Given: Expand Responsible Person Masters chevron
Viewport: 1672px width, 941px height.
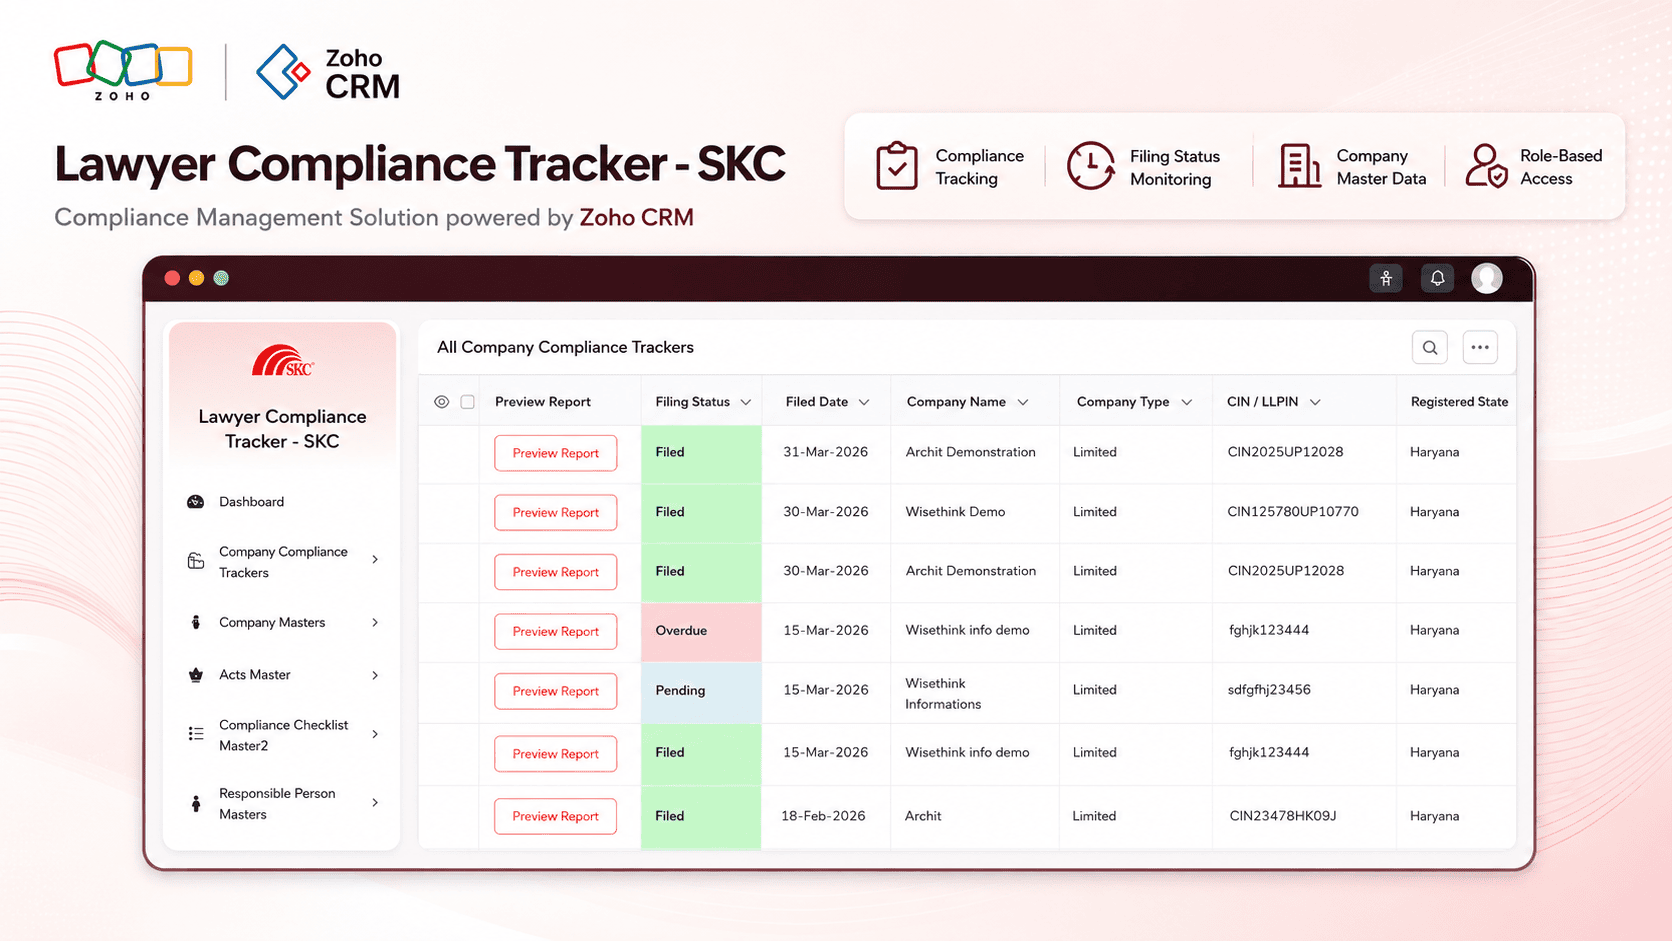Looking at the screenshot, I should pos(375,802).
